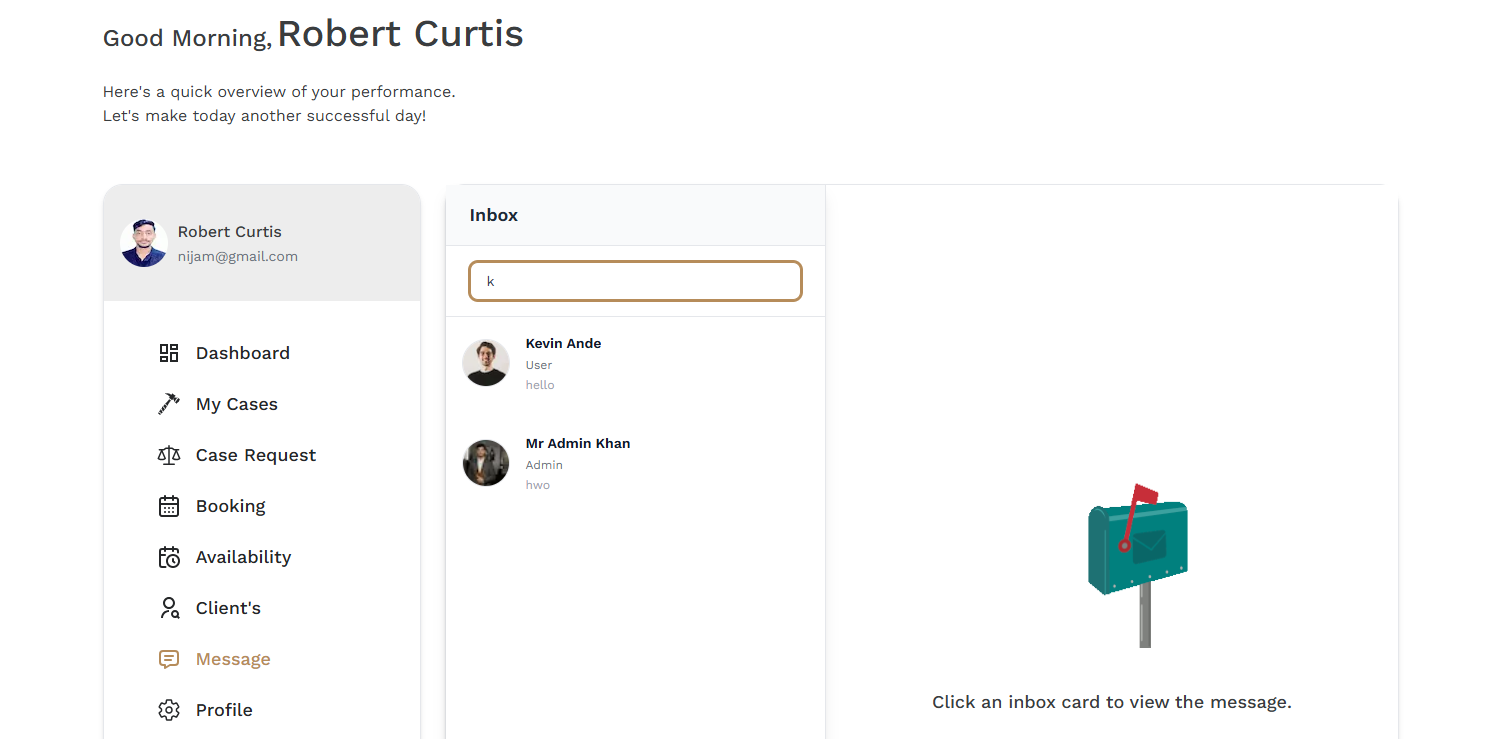Screen dimensions: 1511x739
Task: Select Booking in the sidebar
Action: point(231,506)
